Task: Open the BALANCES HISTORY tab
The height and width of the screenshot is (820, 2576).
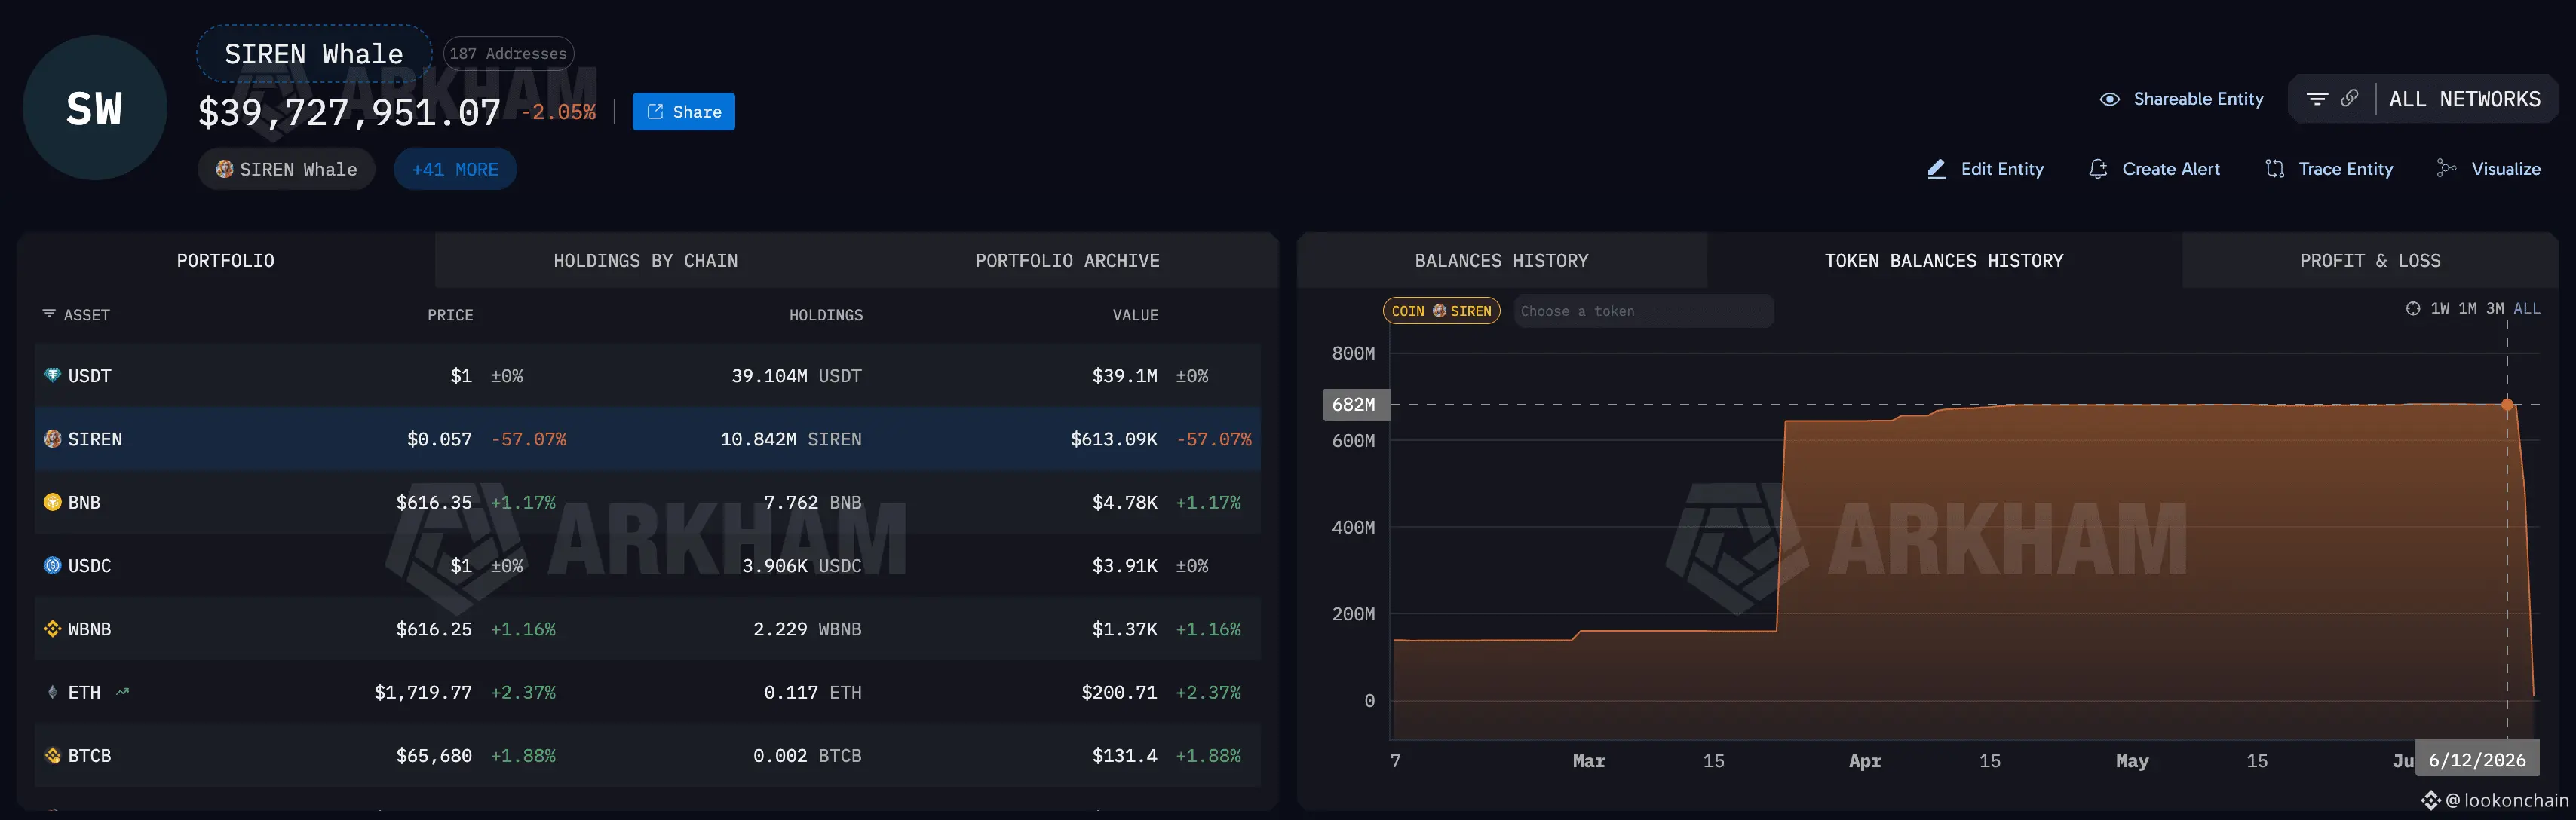Action: [1501, 261]
